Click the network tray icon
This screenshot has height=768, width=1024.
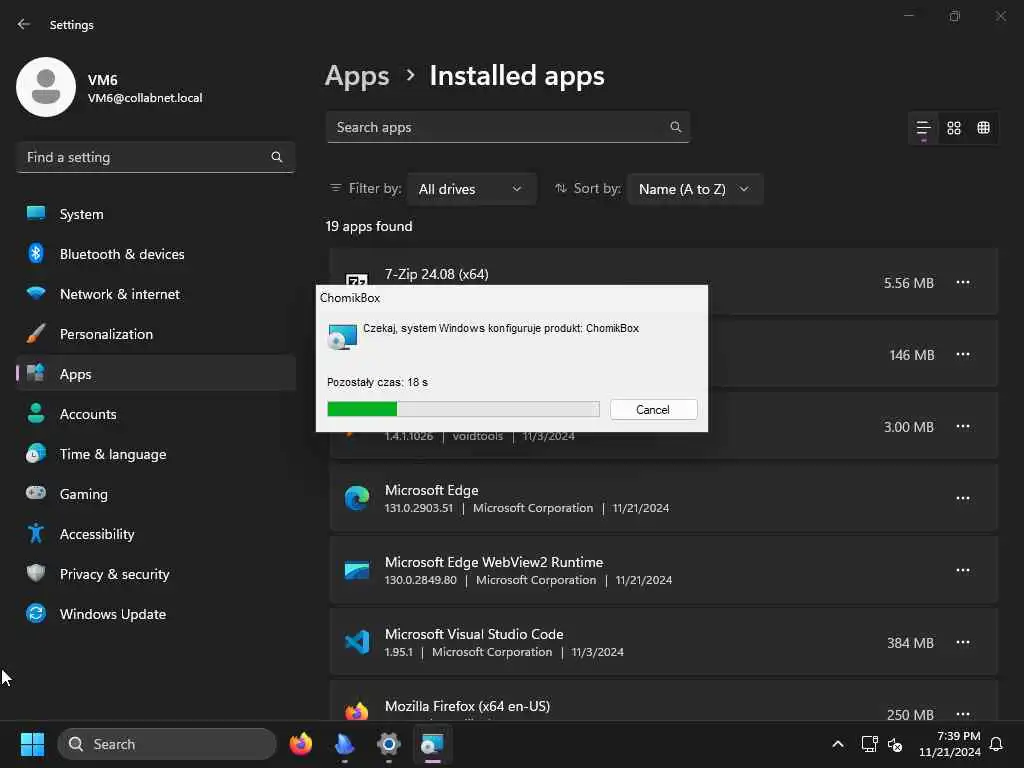point(869,744)
